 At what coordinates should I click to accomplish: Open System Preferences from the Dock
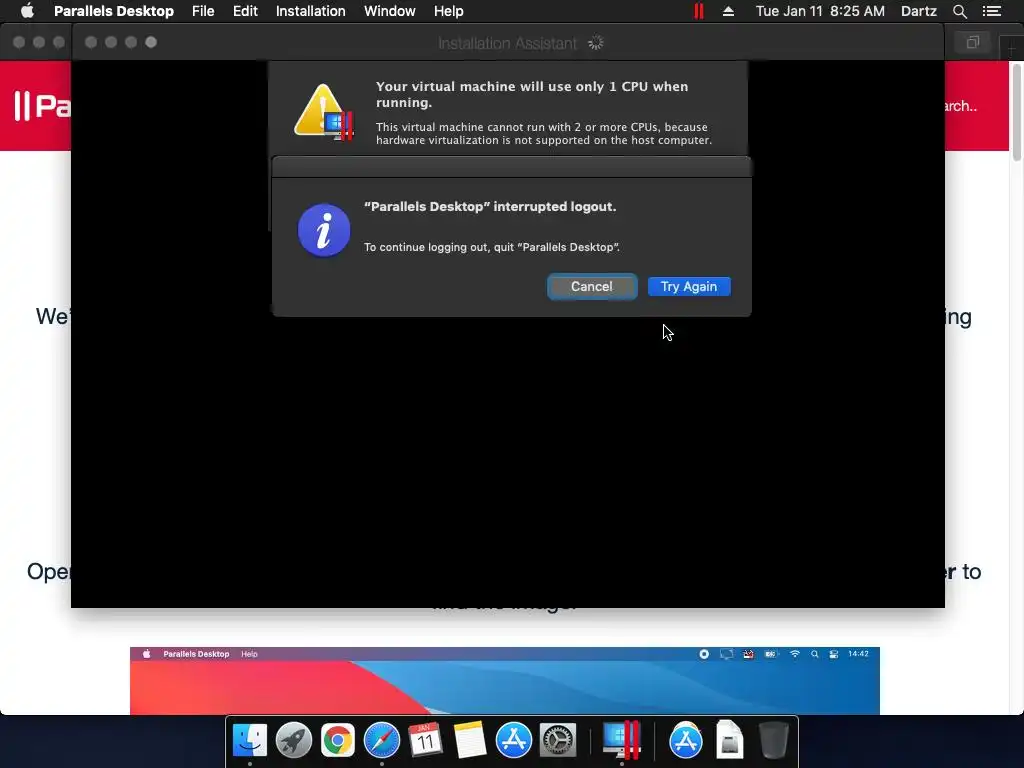[558, 740]
